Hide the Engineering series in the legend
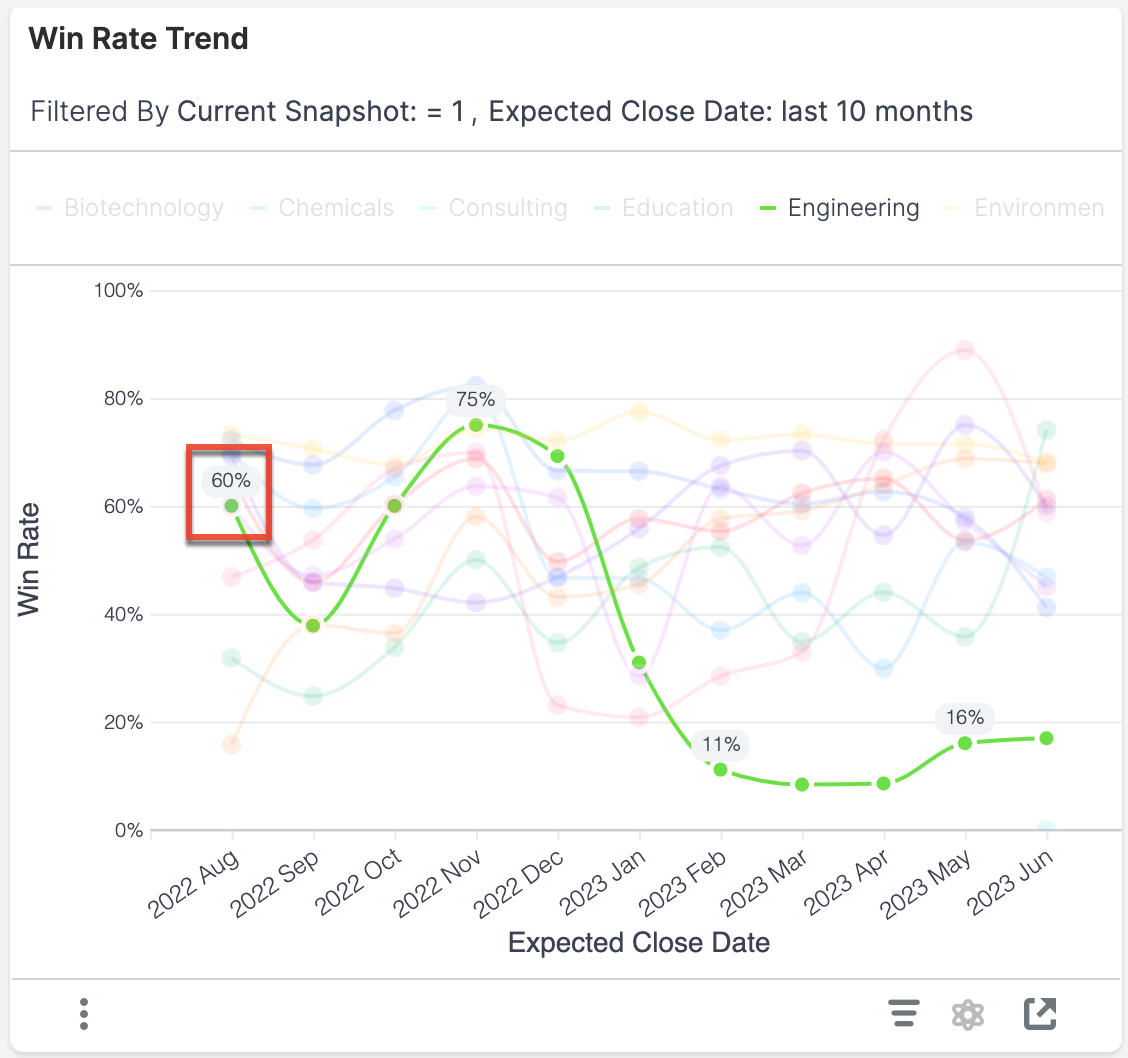Screen dimensions: 1128x1058 [x=852, y=207]
